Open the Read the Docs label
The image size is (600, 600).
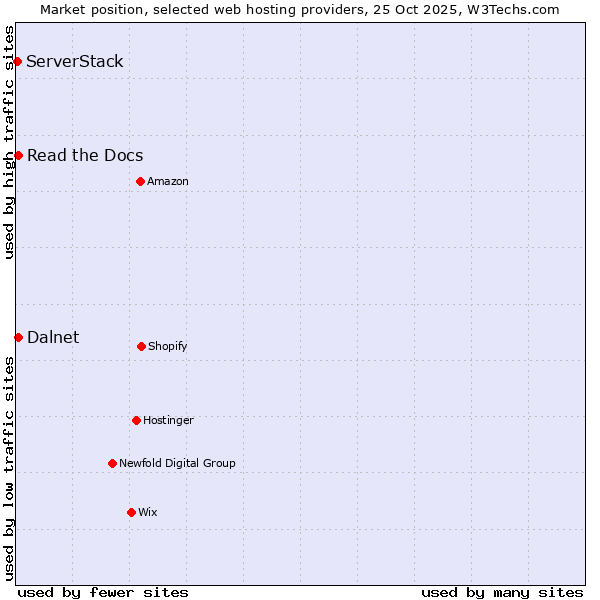pos(85,156)
